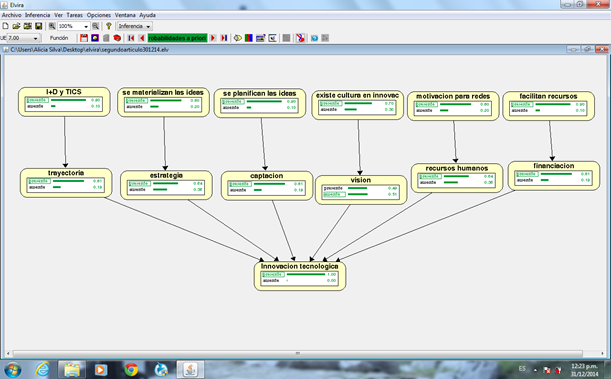Open the 100% zoom level dropdown

pos(86,26)
